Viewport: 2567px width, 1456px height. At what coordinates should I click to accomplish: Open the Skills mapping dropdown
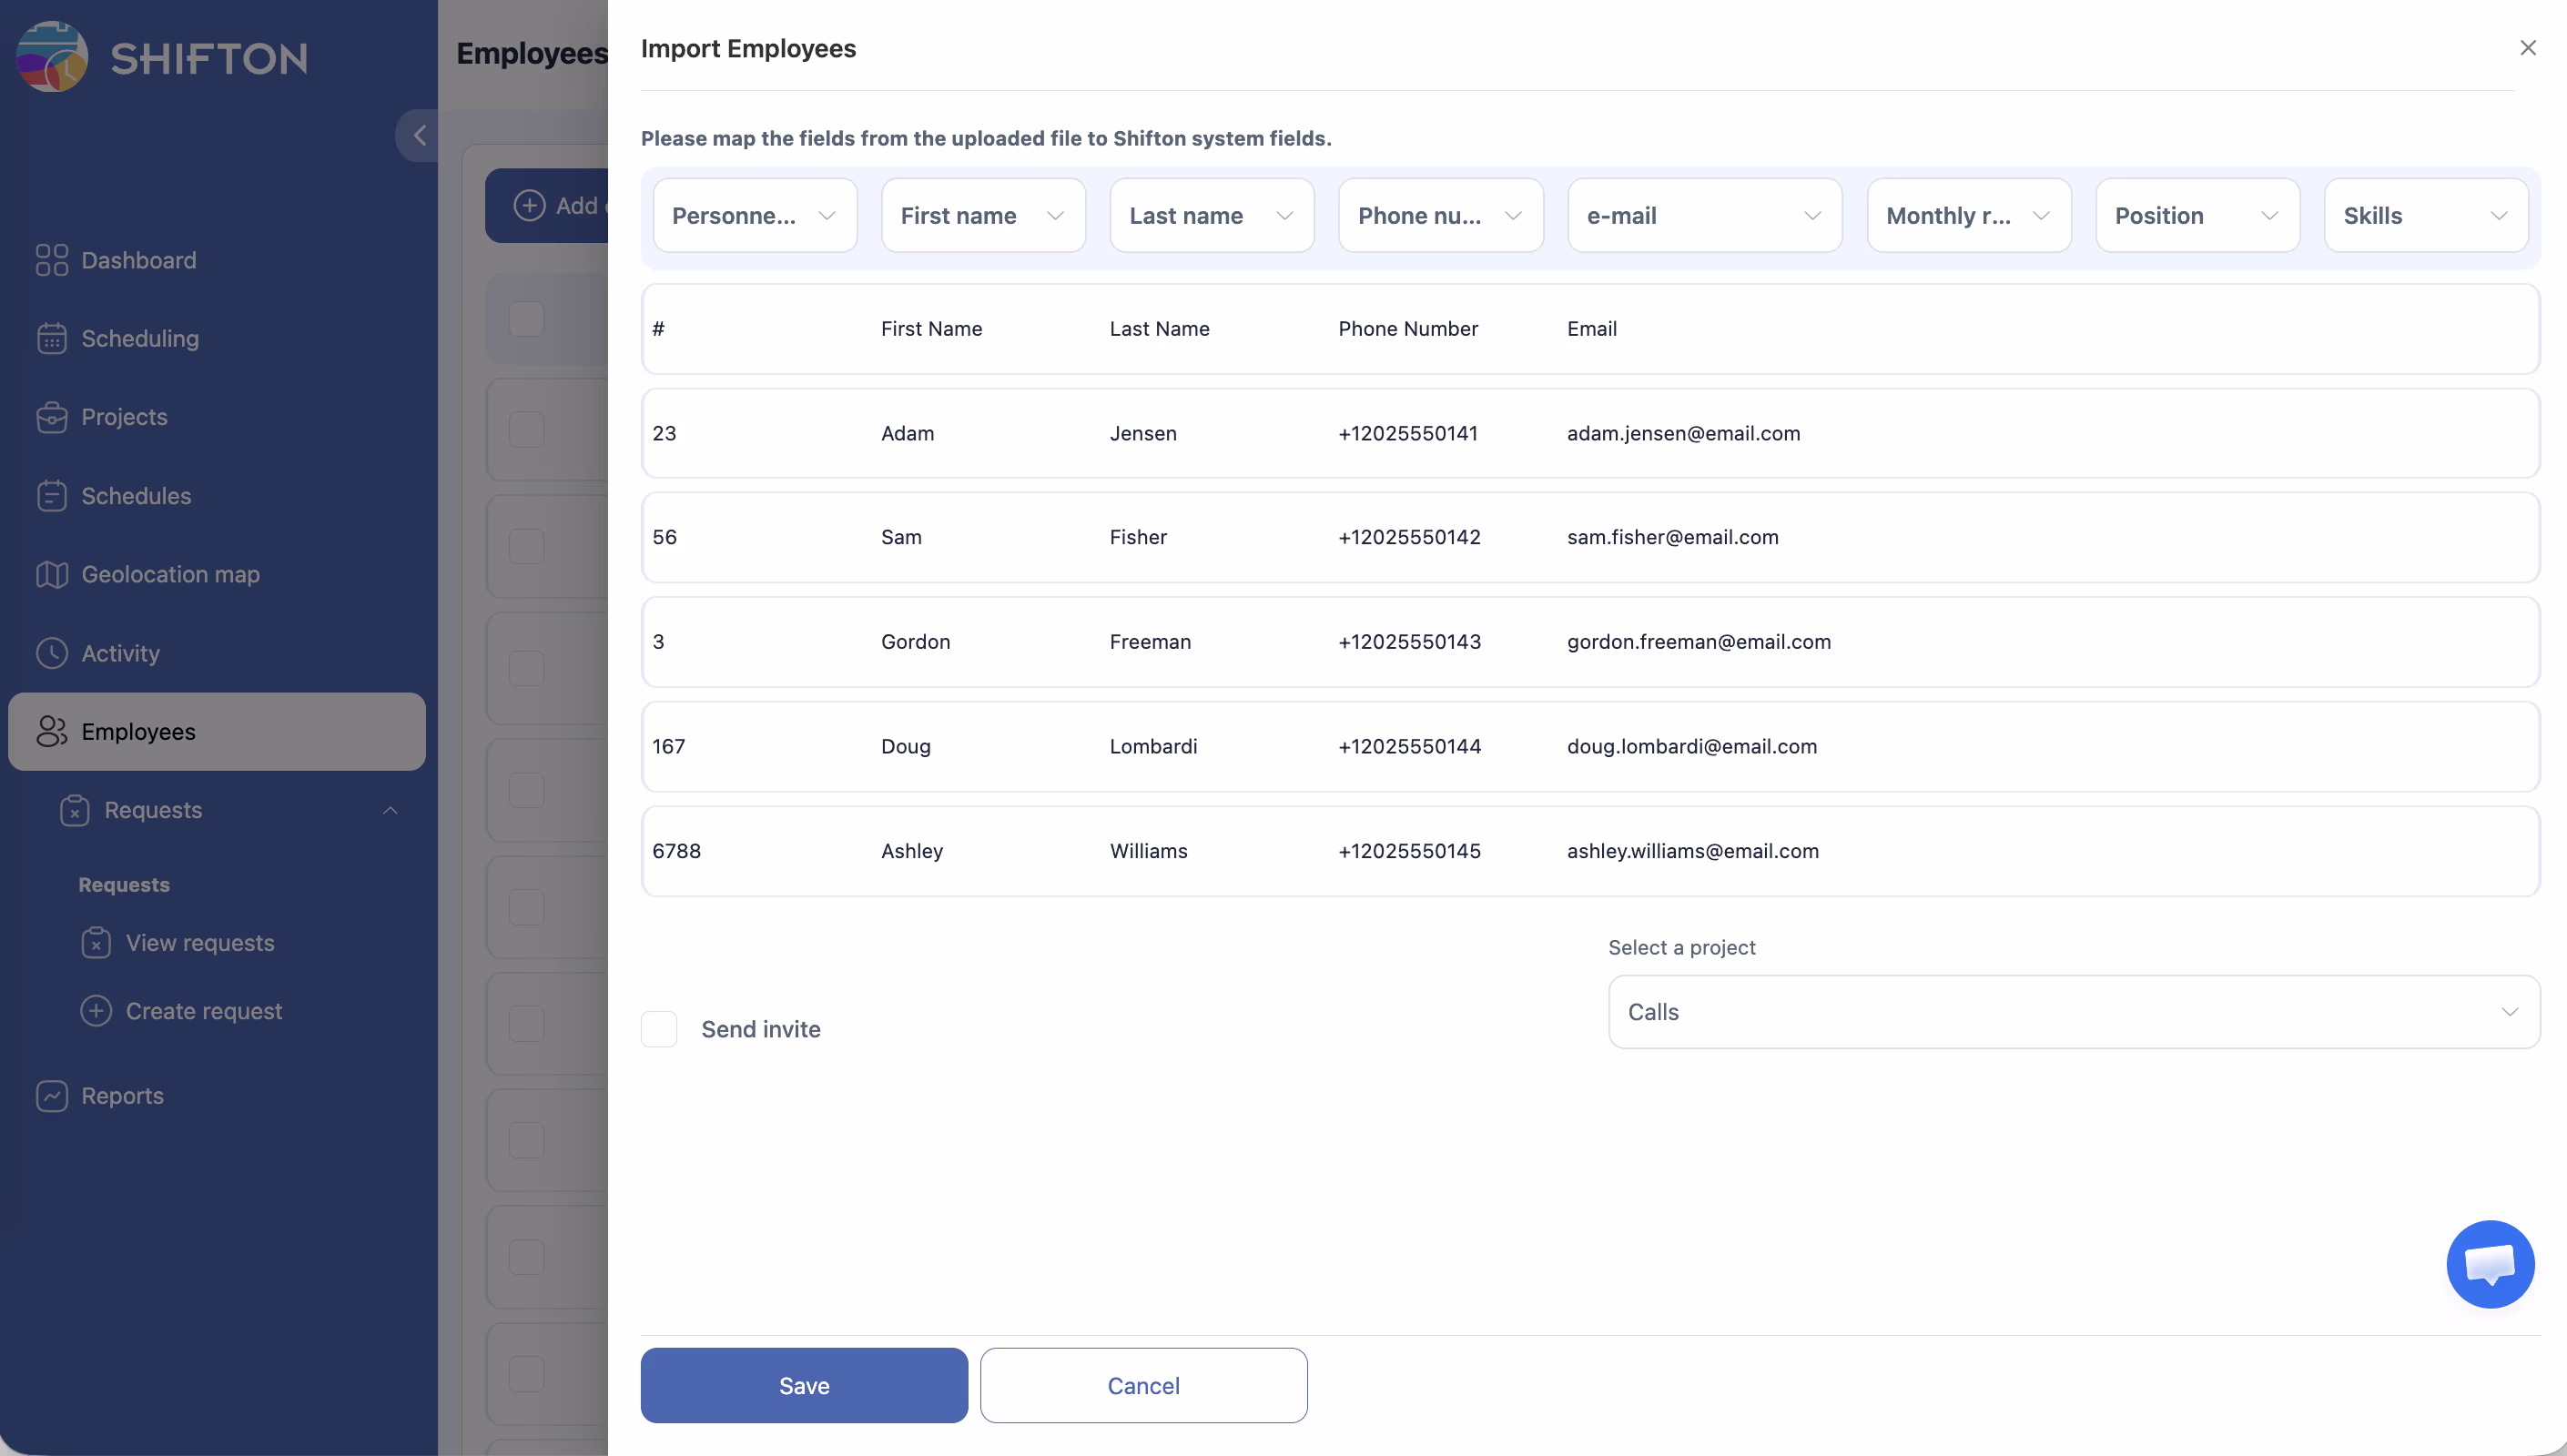pos(2425,216)
